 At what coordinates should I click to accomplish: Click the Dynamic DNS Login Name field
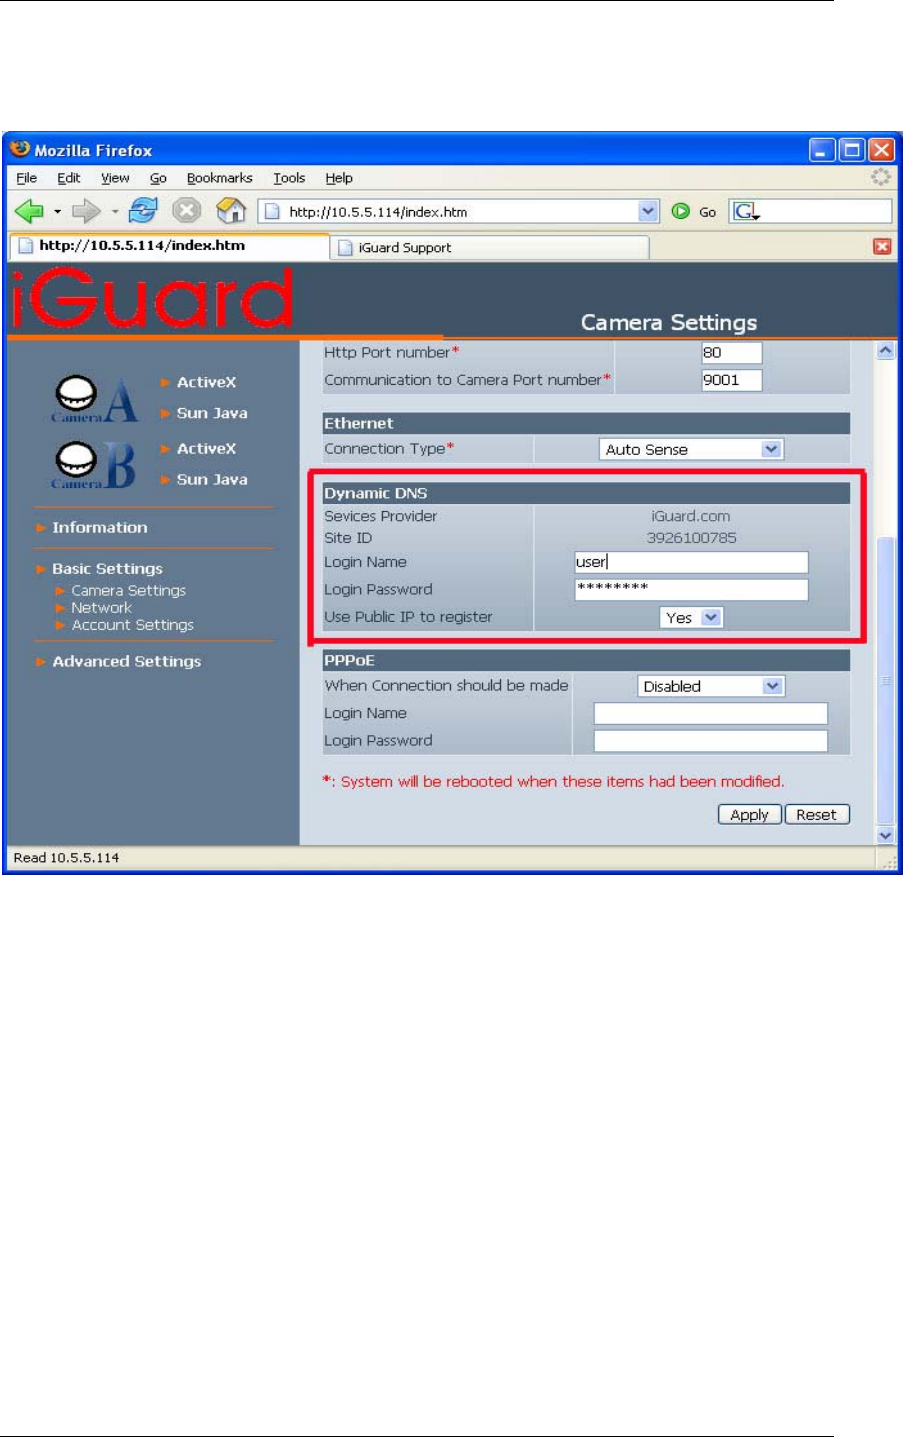[x=691, y=562]
